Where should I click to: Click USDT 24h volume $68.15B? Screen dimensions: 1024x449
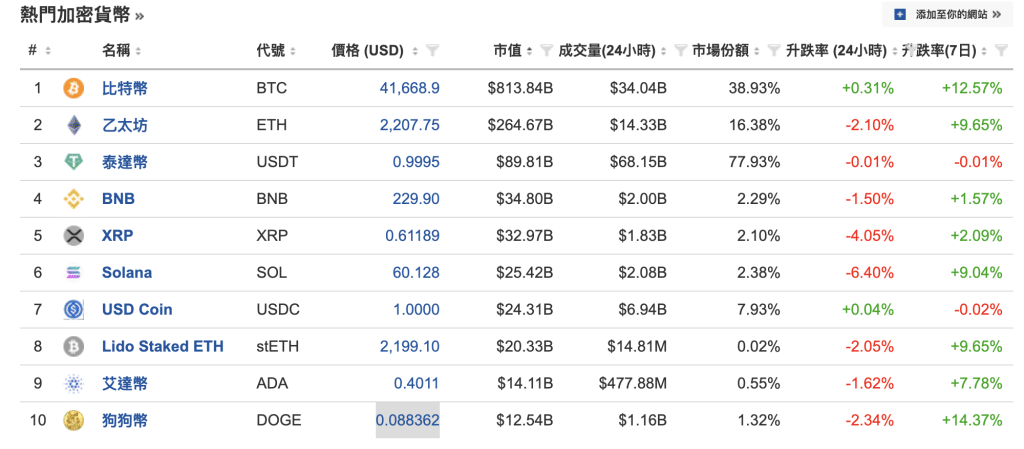(x=637, y=162)
